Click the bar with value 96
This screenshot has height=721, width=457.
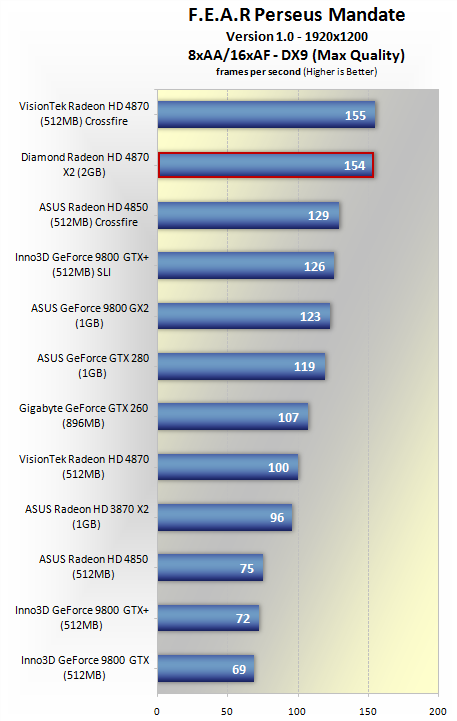coord(225,517)
